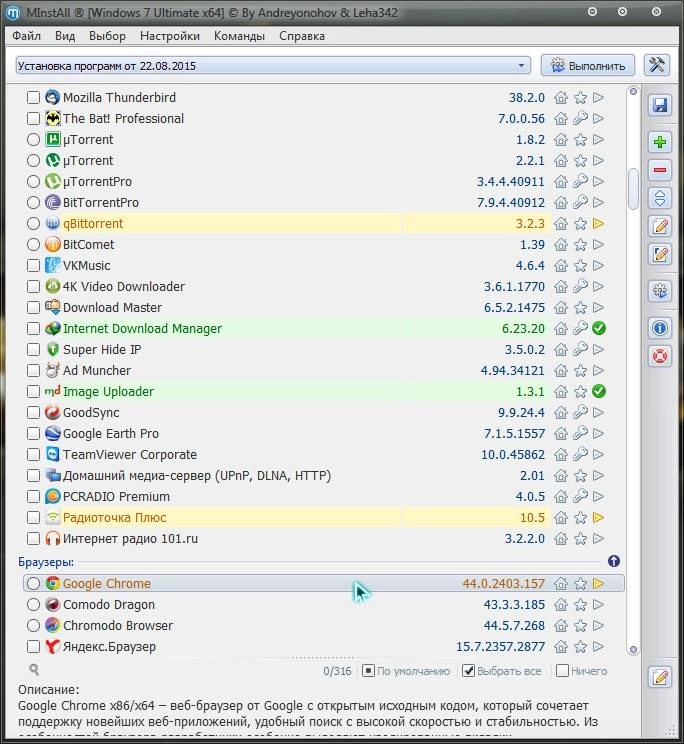Open the Вид menu
This screenshot has width=684, height=744.
tap(65, 36)
